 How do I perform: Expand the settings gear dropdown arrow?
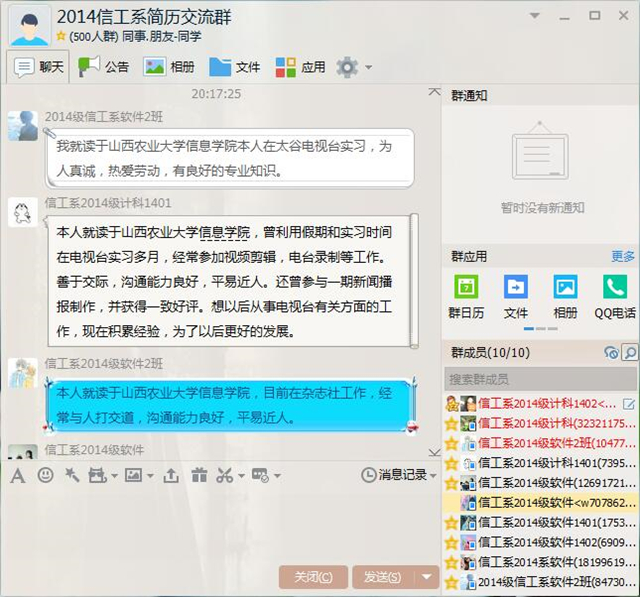pyautogui.click(x=369, y=67)
